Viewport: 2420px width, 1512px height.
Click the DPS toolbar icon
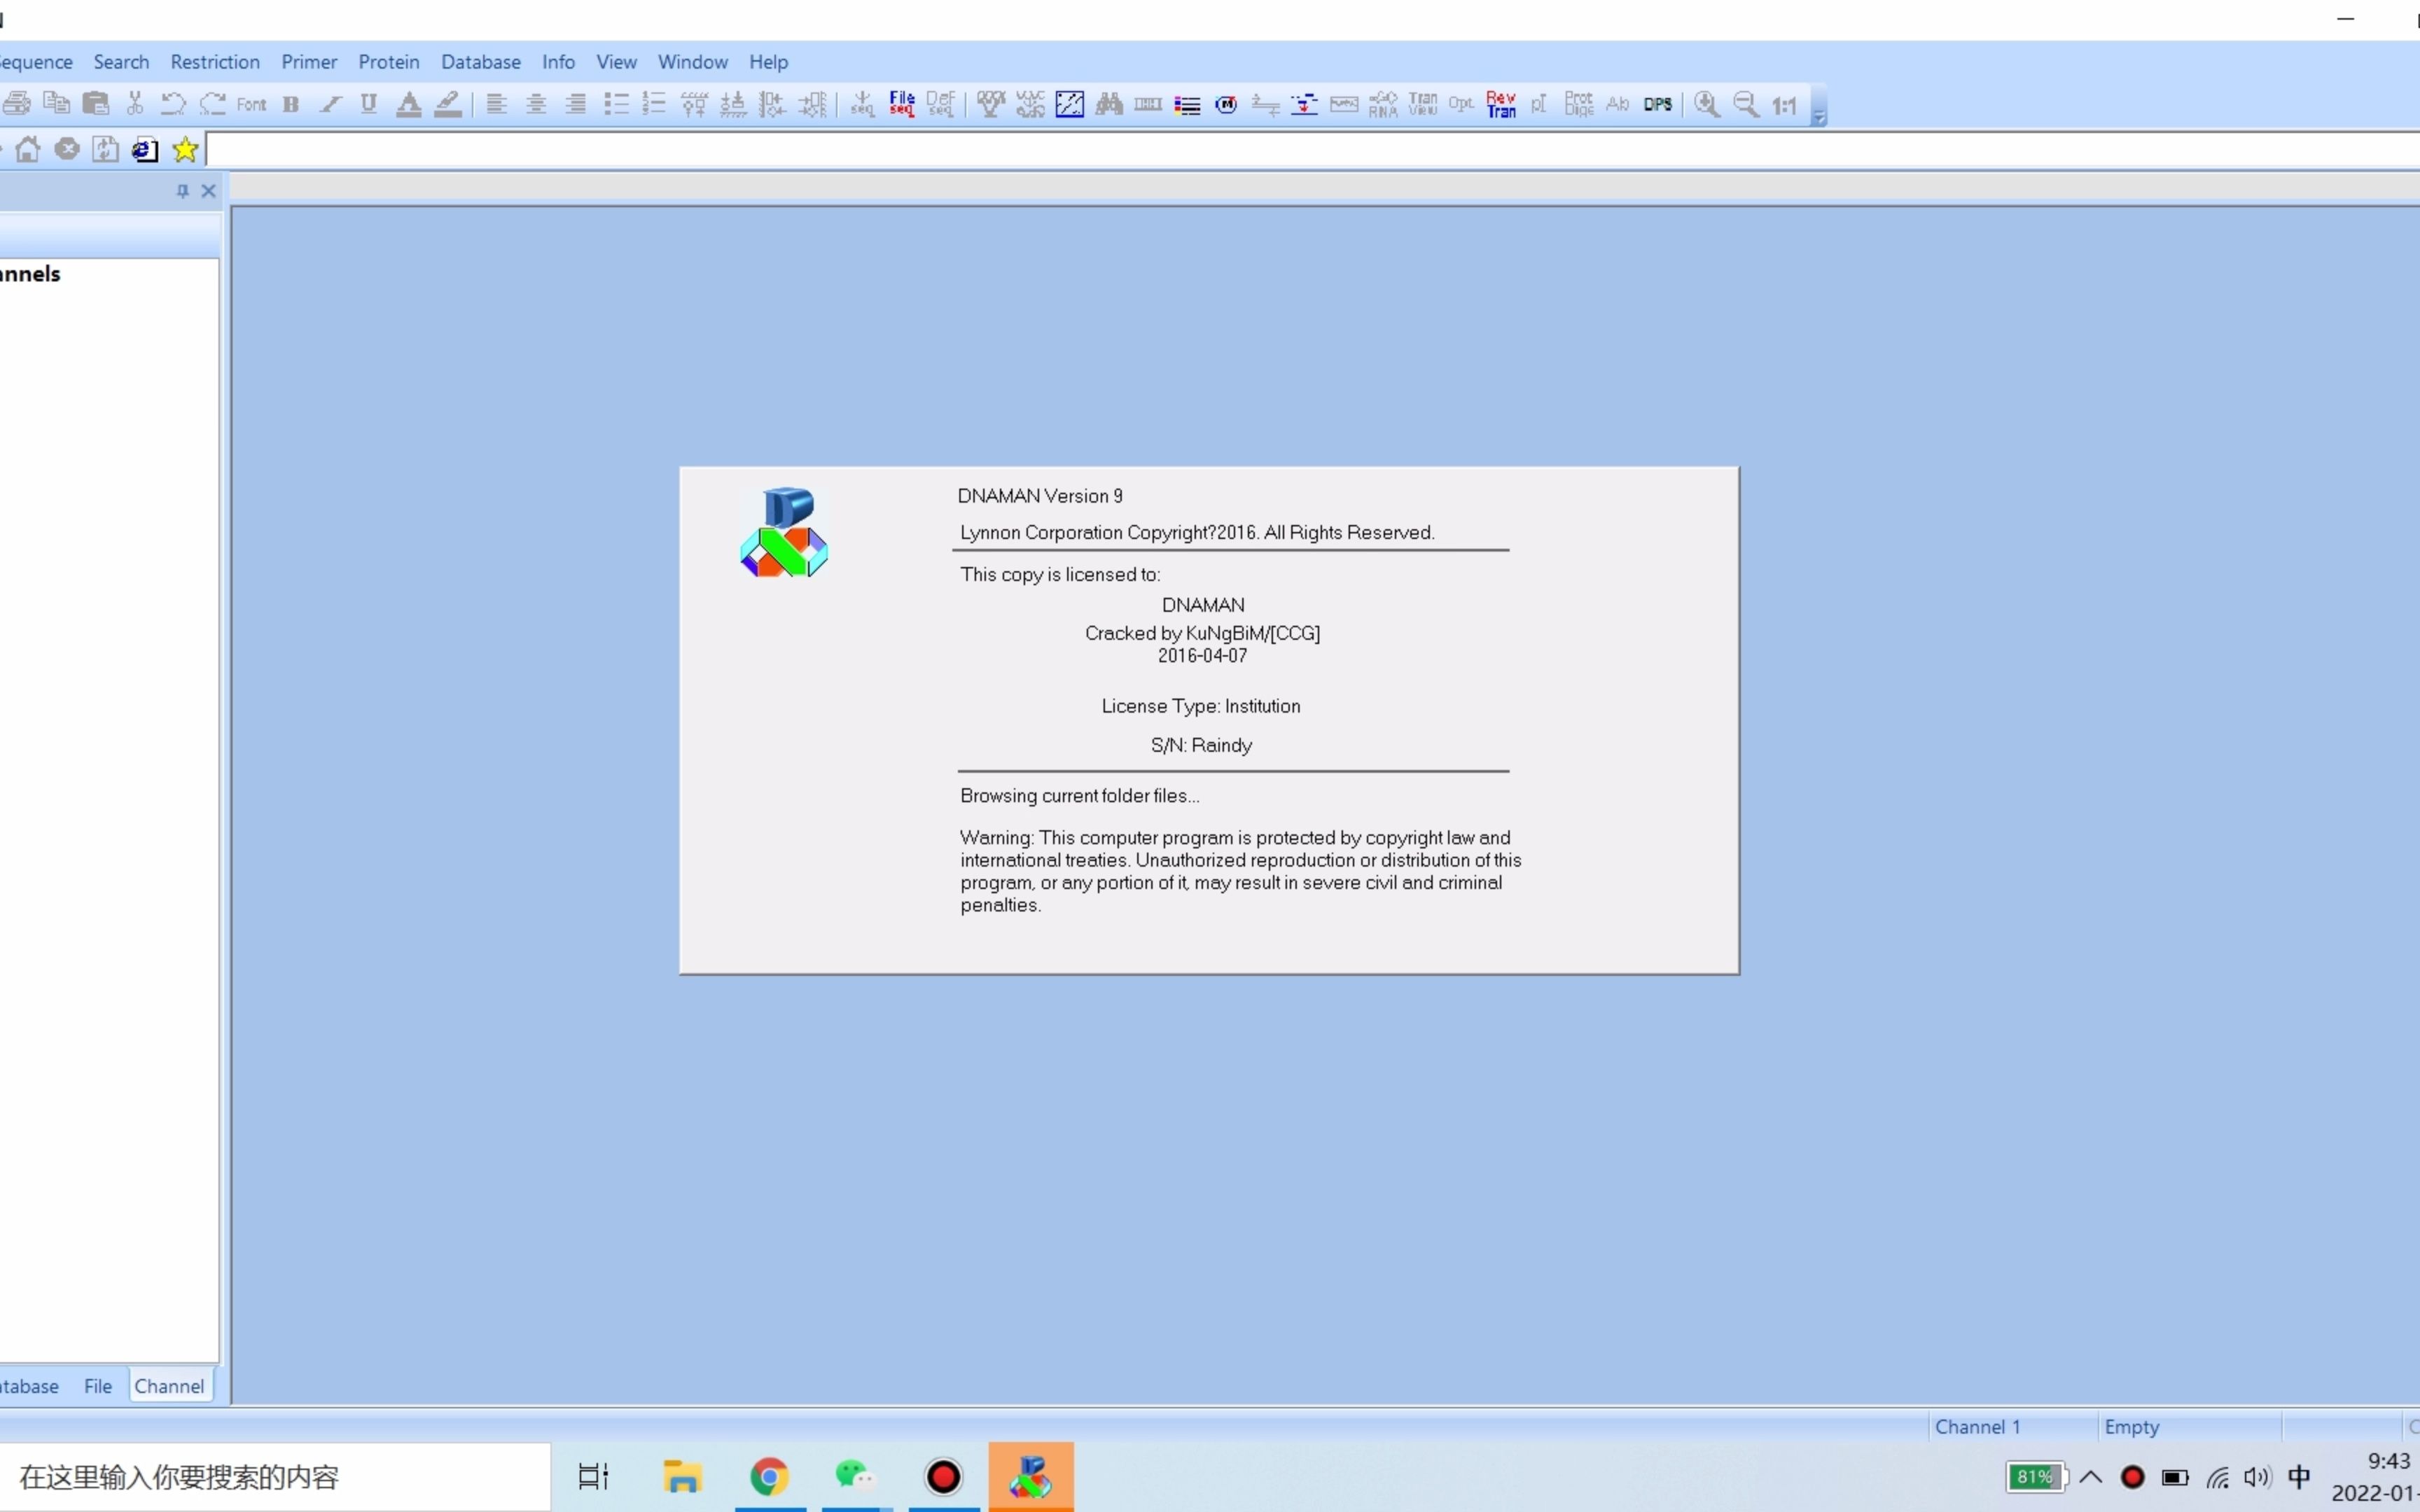(1657, 104)
